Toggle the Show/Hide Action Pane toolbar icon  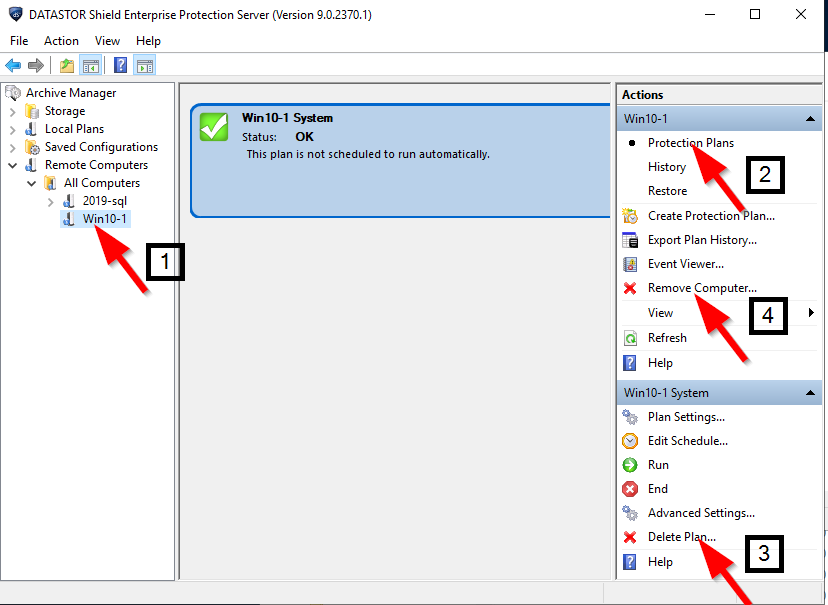pos(145,65)
